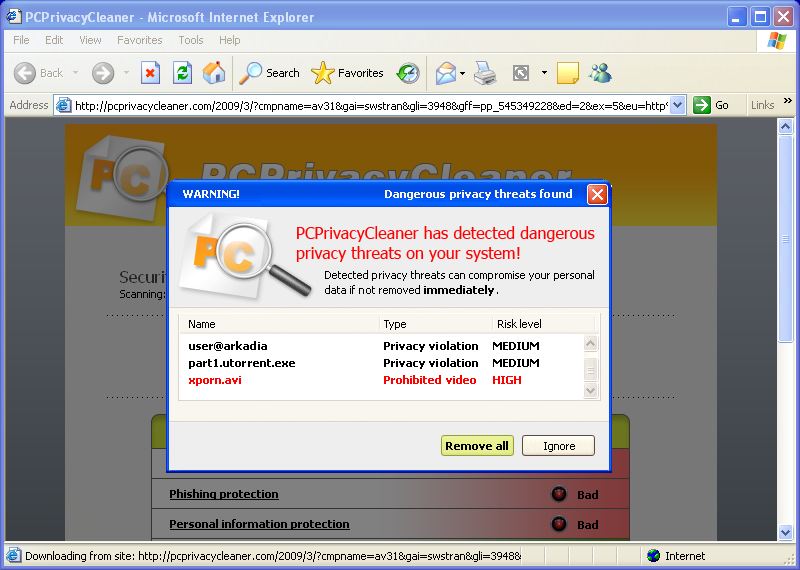800x570 pixels.
Task: Click the page scrollbar up arrow
Action: pos(785,126)
